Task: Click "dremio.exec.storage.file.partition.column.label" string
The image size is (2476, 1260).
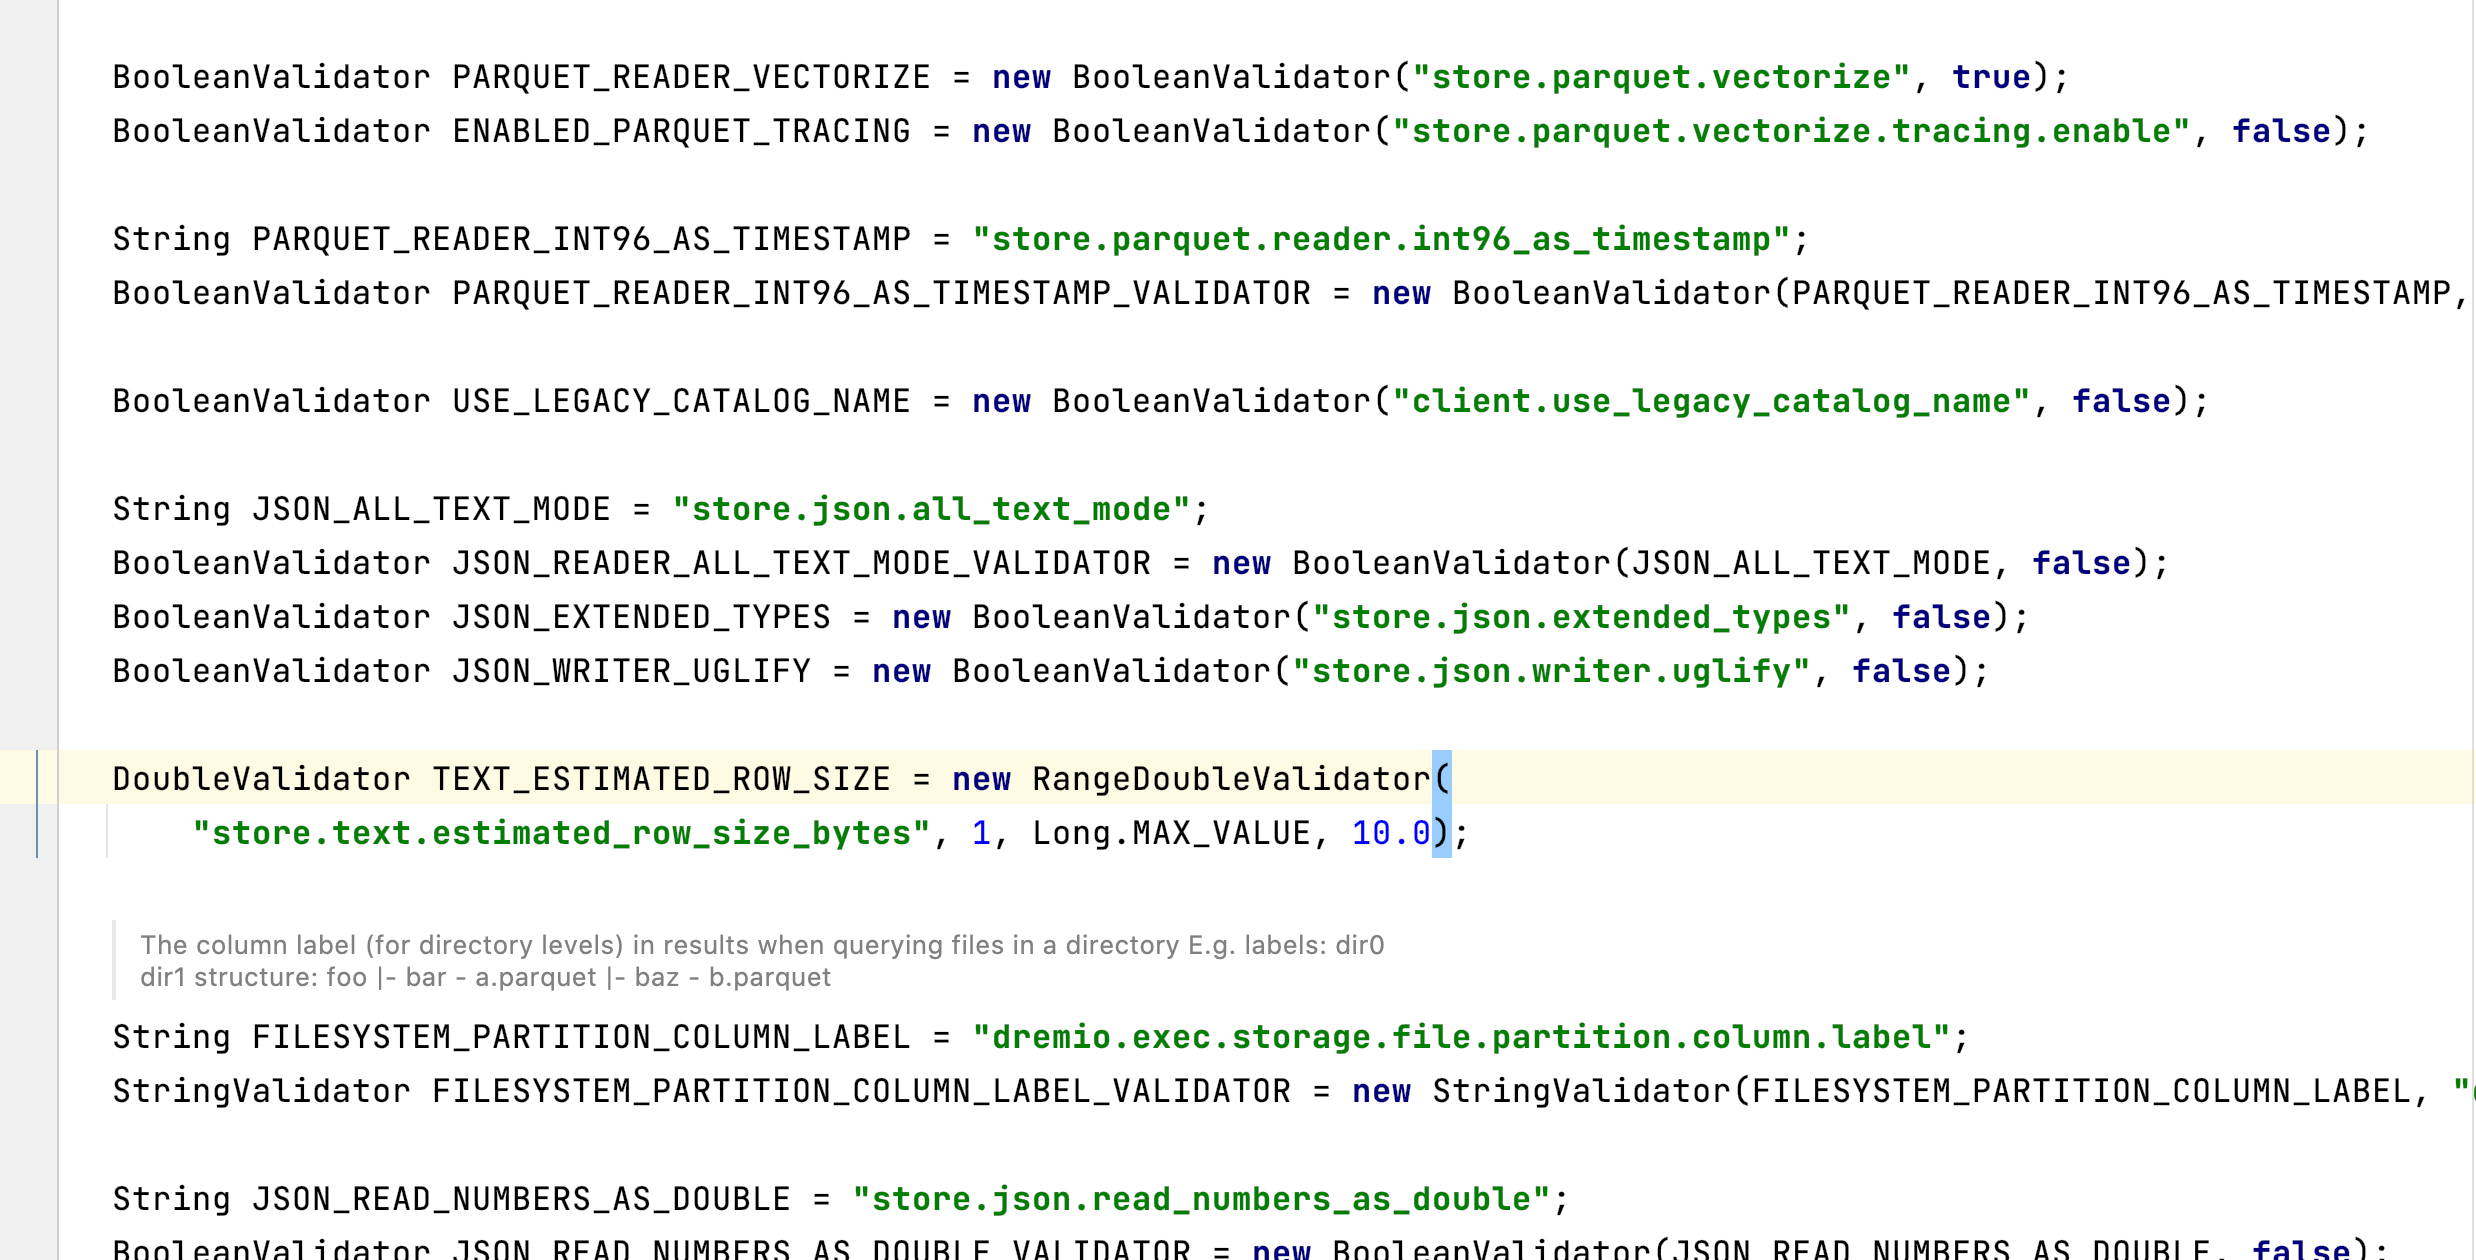Action: (1461, 1037)
